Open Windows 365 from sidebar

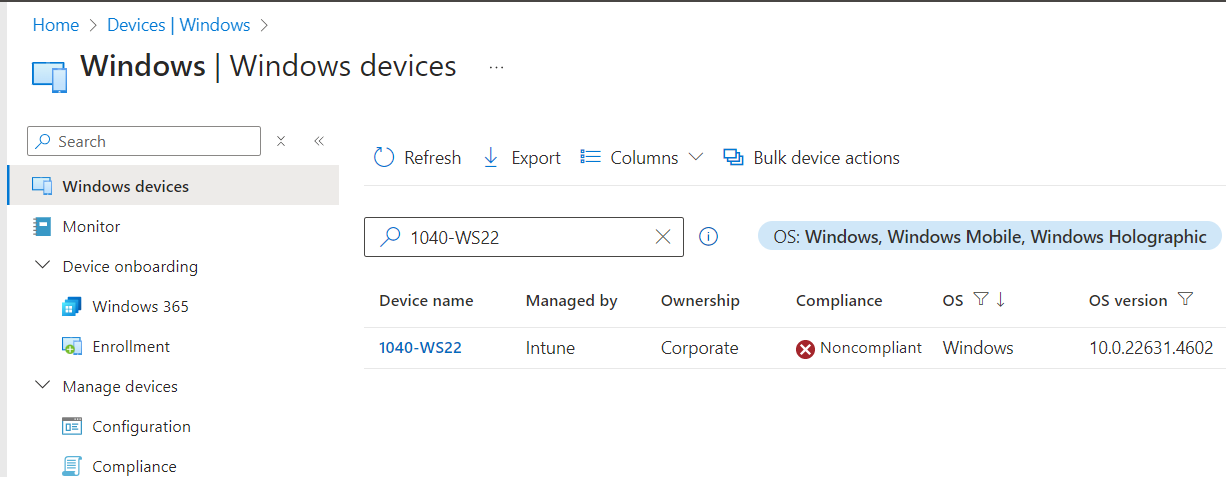click(x=140, y=306)
